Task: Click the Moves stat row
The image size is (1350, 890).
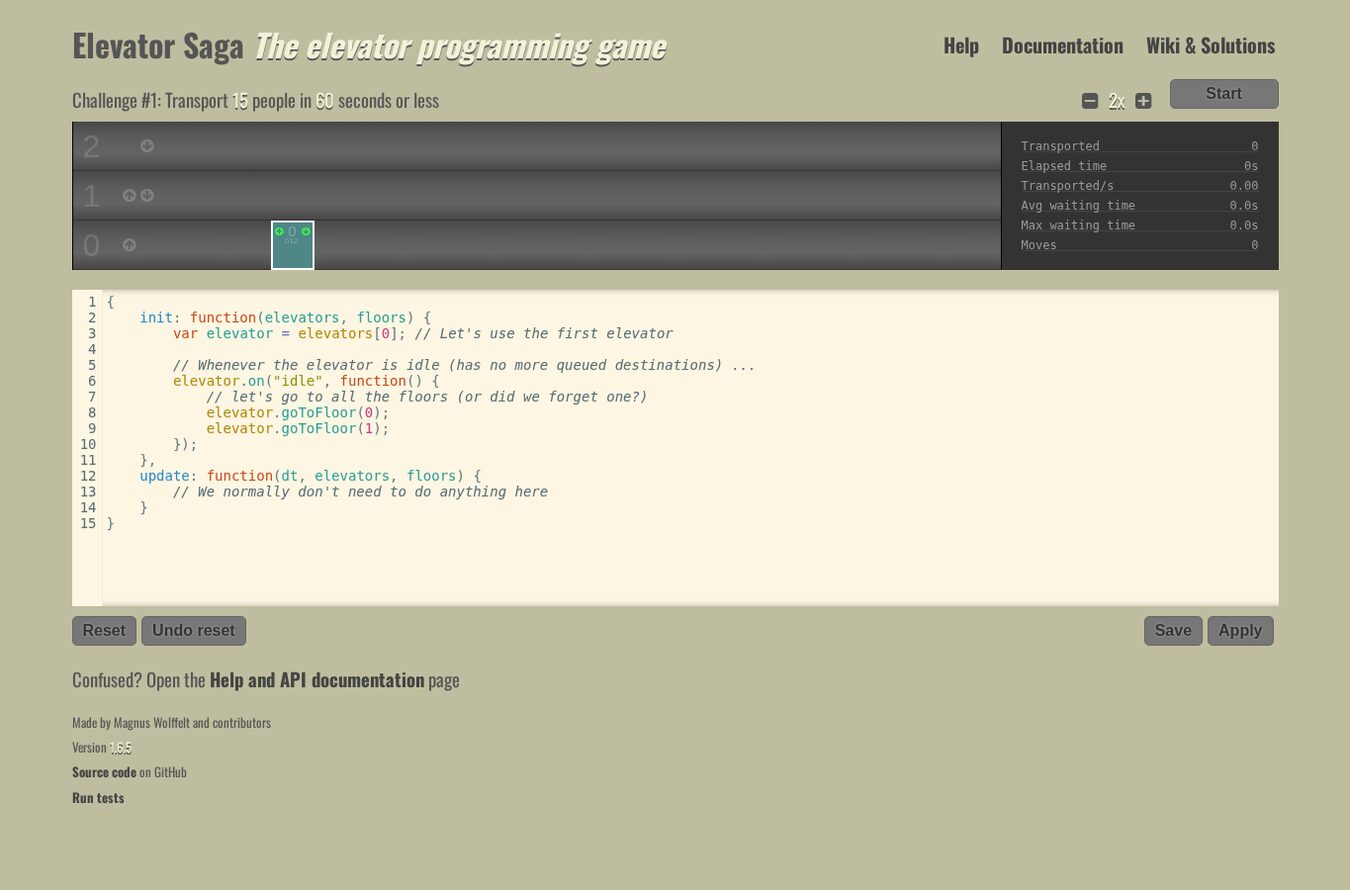Action: click(1139, 245)
